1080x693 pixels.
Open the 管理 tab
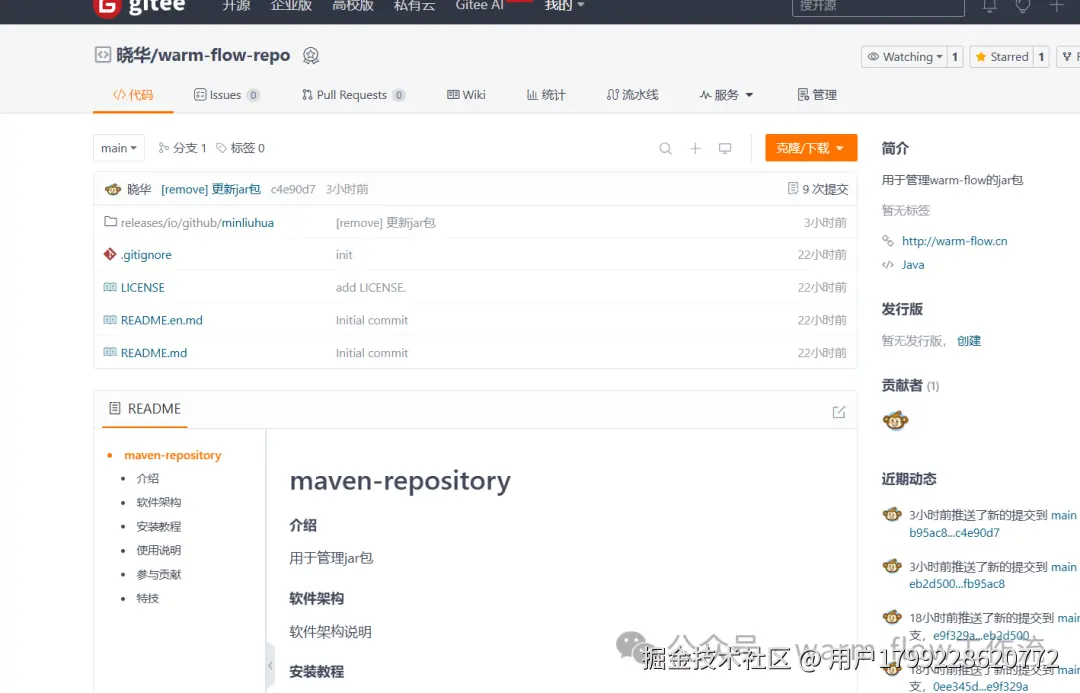point(817,95)
